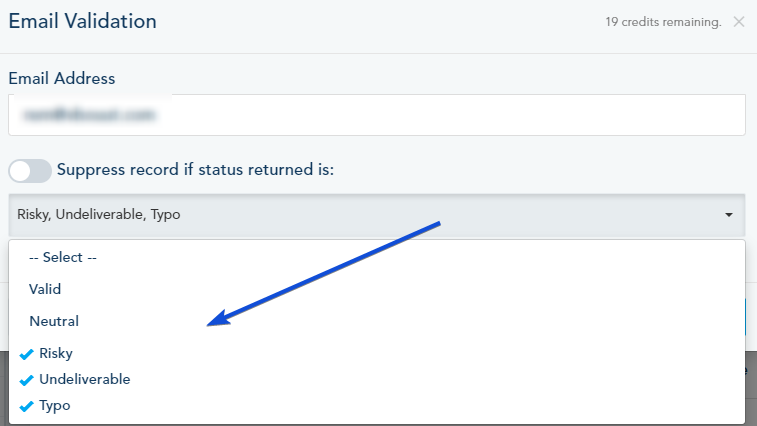Screen dimensions: 757x426
Task: Click the Email Address field label
Action: point(62,78)
